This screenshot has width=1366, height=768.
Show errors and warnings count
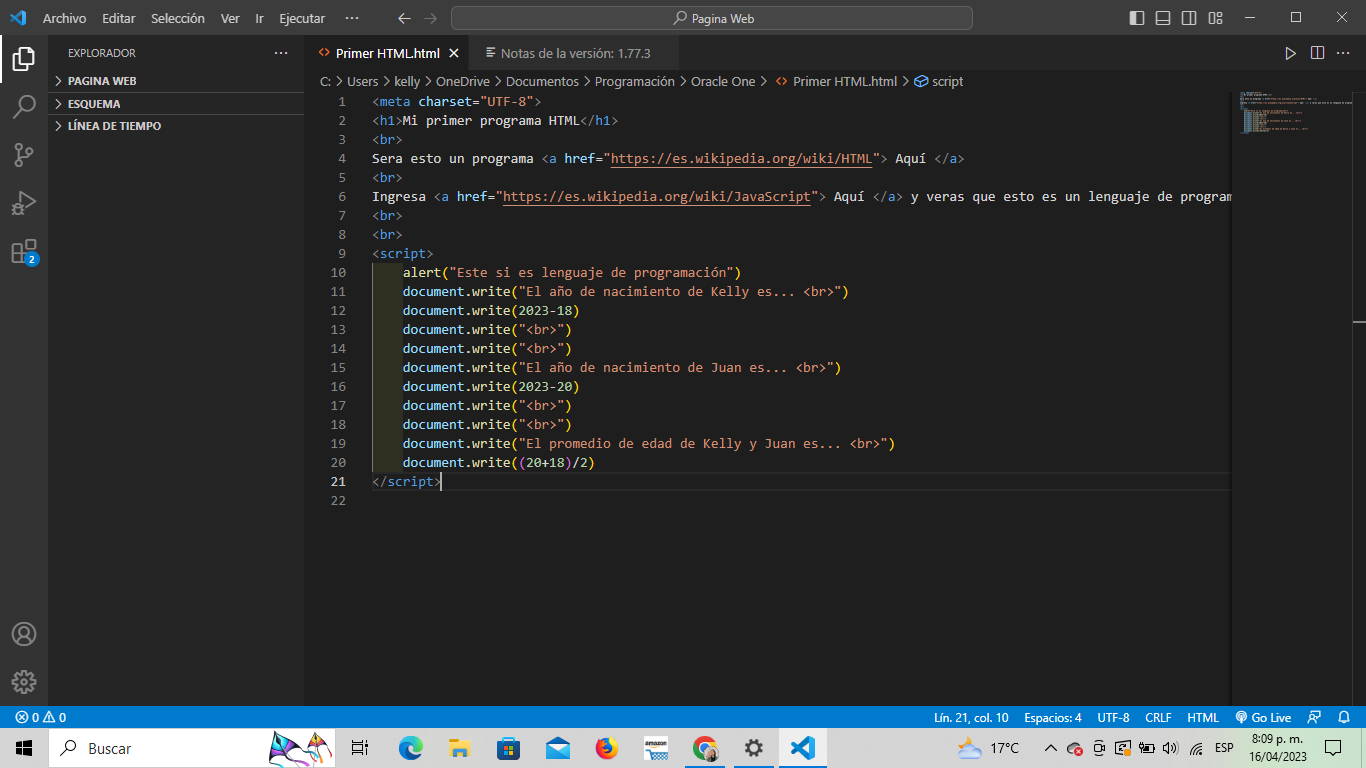coord(41,717)
